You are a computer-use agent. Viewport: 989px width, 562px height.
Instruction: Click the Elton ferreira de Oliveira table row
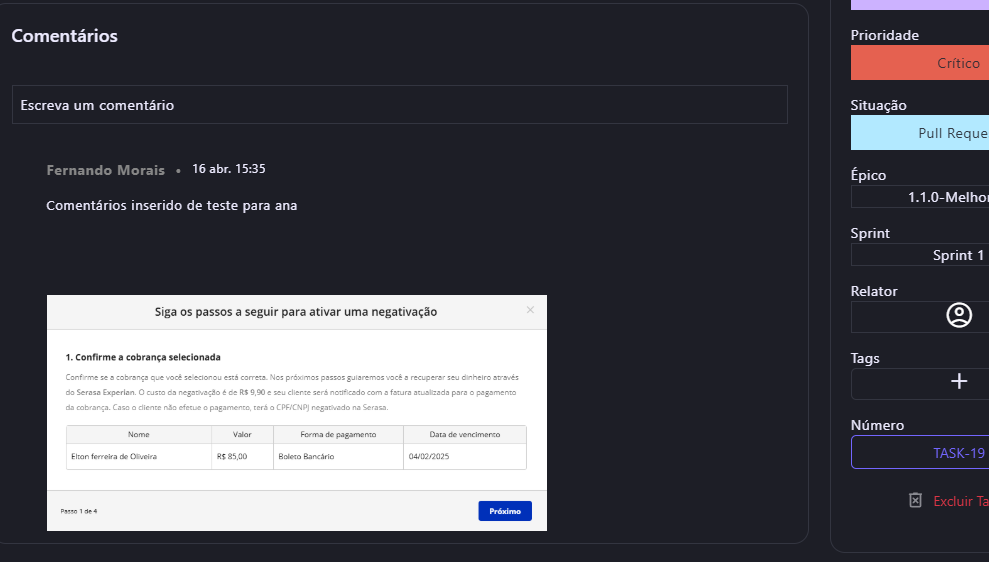pos(296,456)
